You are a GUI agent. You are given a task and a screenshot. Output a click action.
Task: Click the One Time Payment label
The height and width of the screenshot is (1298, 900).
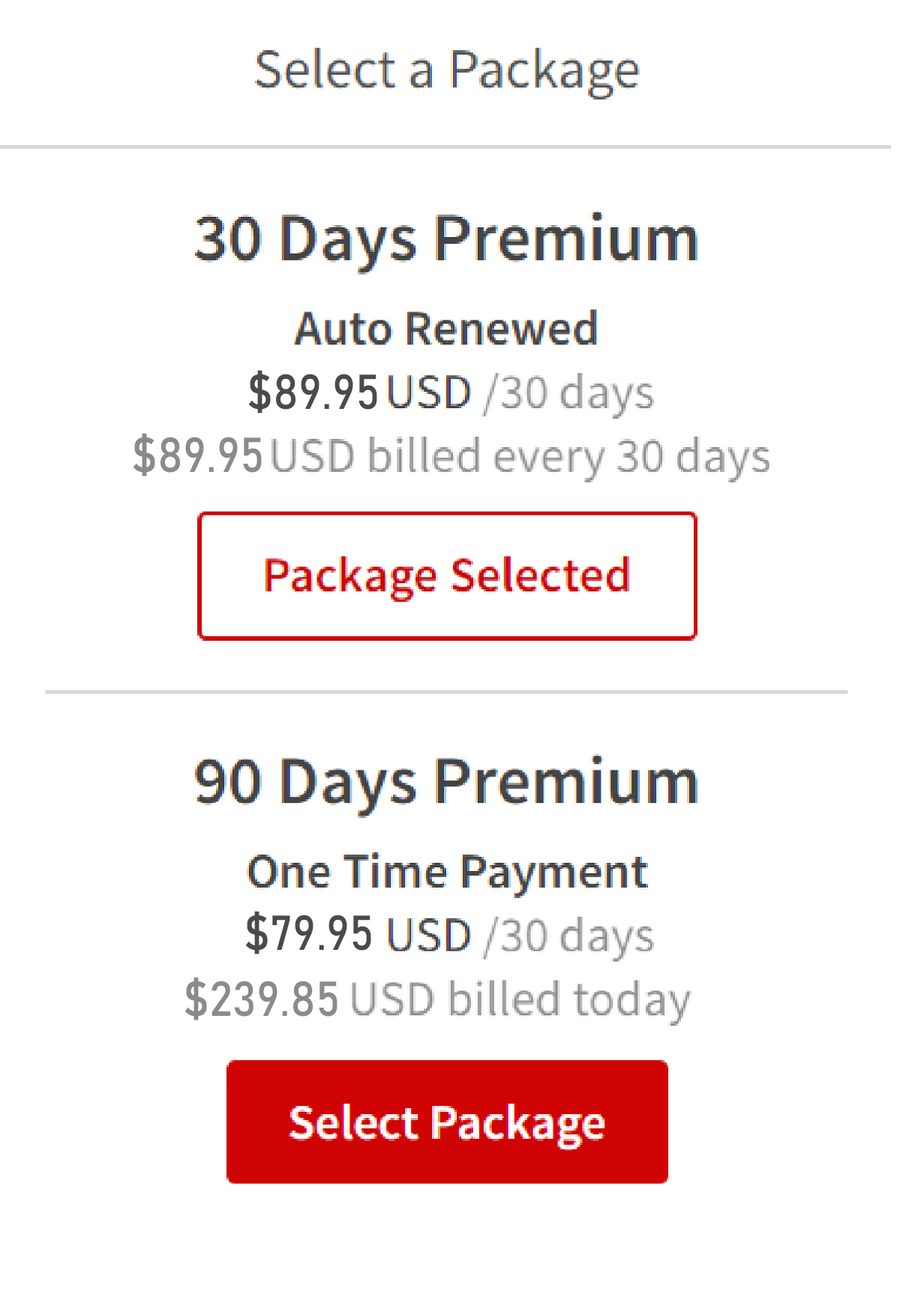tap(447, 872)
